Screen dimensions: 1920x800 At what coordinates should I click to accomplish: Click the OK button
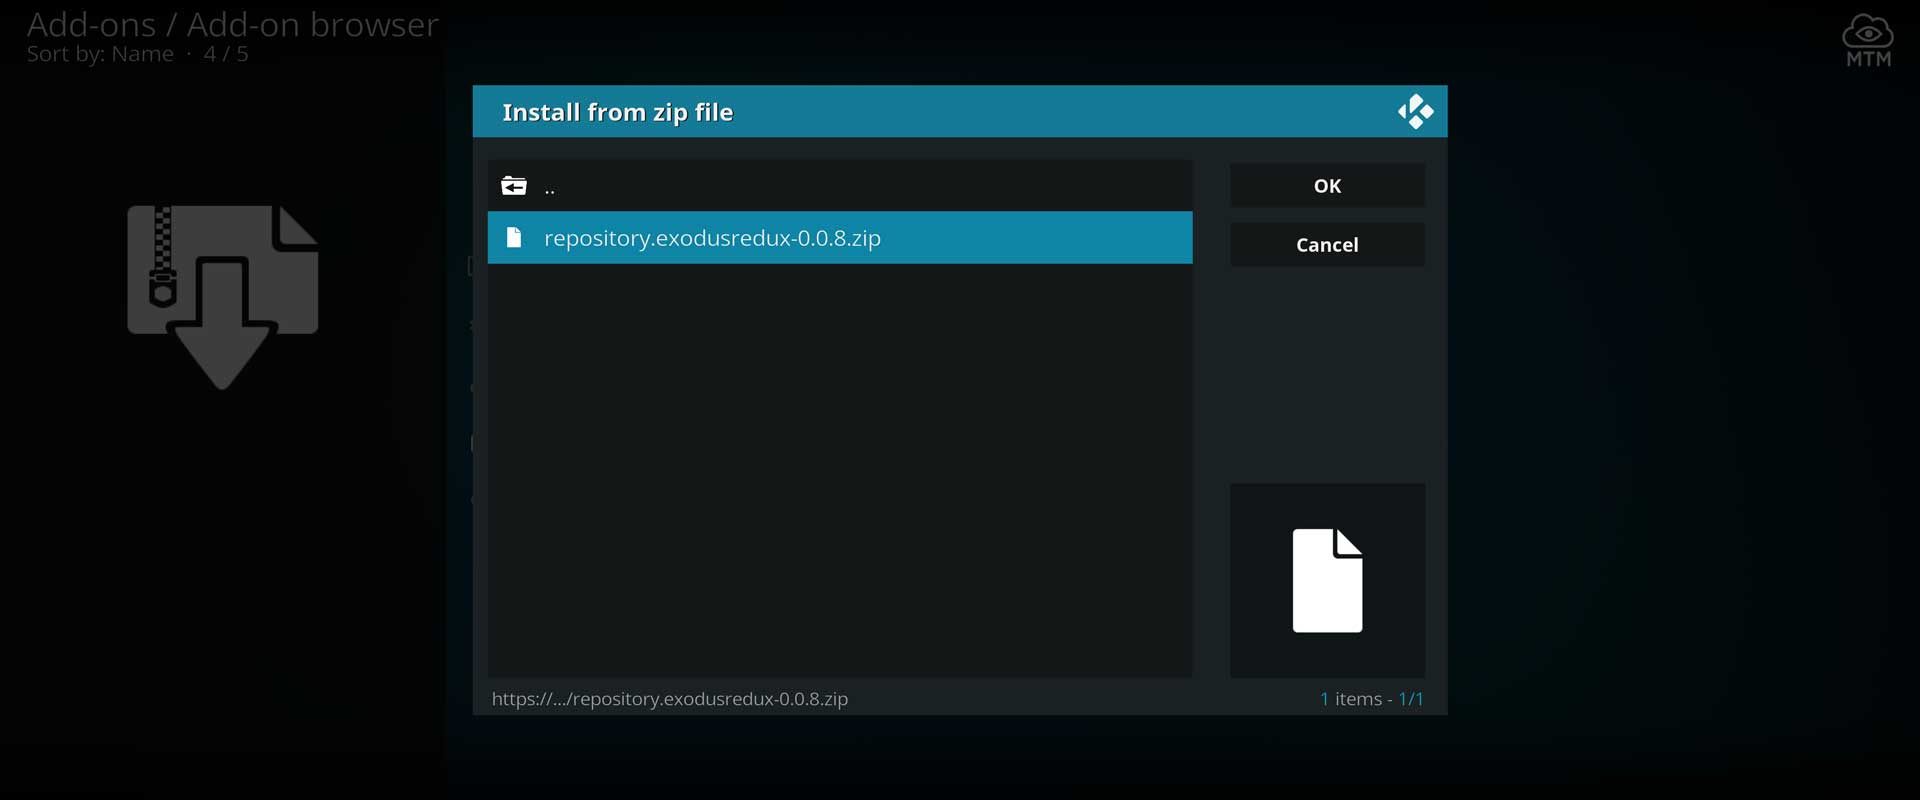click(1327, 186)
